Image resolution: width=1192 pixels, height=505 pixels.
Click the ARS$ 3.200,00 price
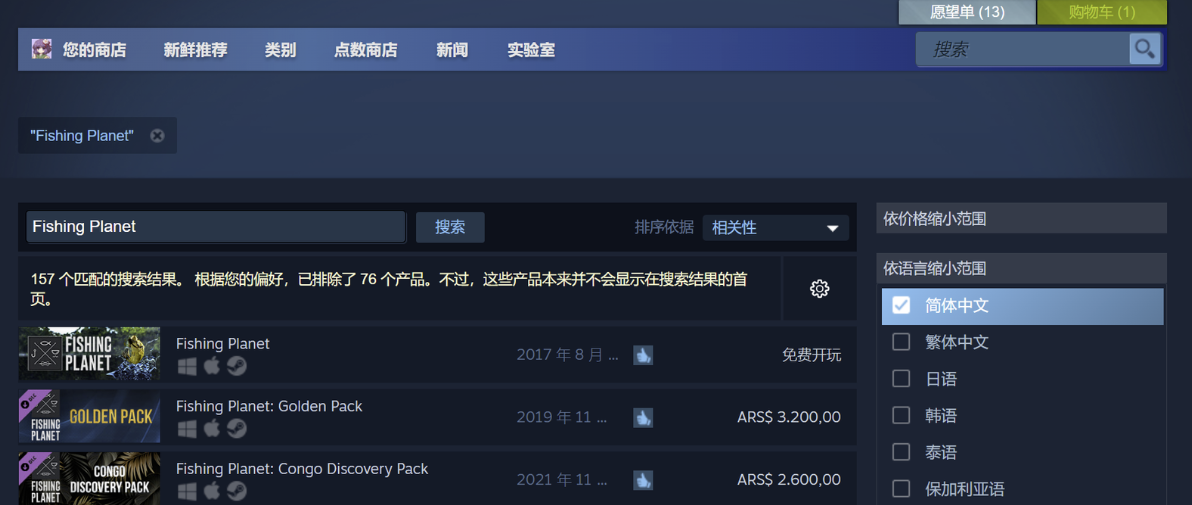[789, 418]
